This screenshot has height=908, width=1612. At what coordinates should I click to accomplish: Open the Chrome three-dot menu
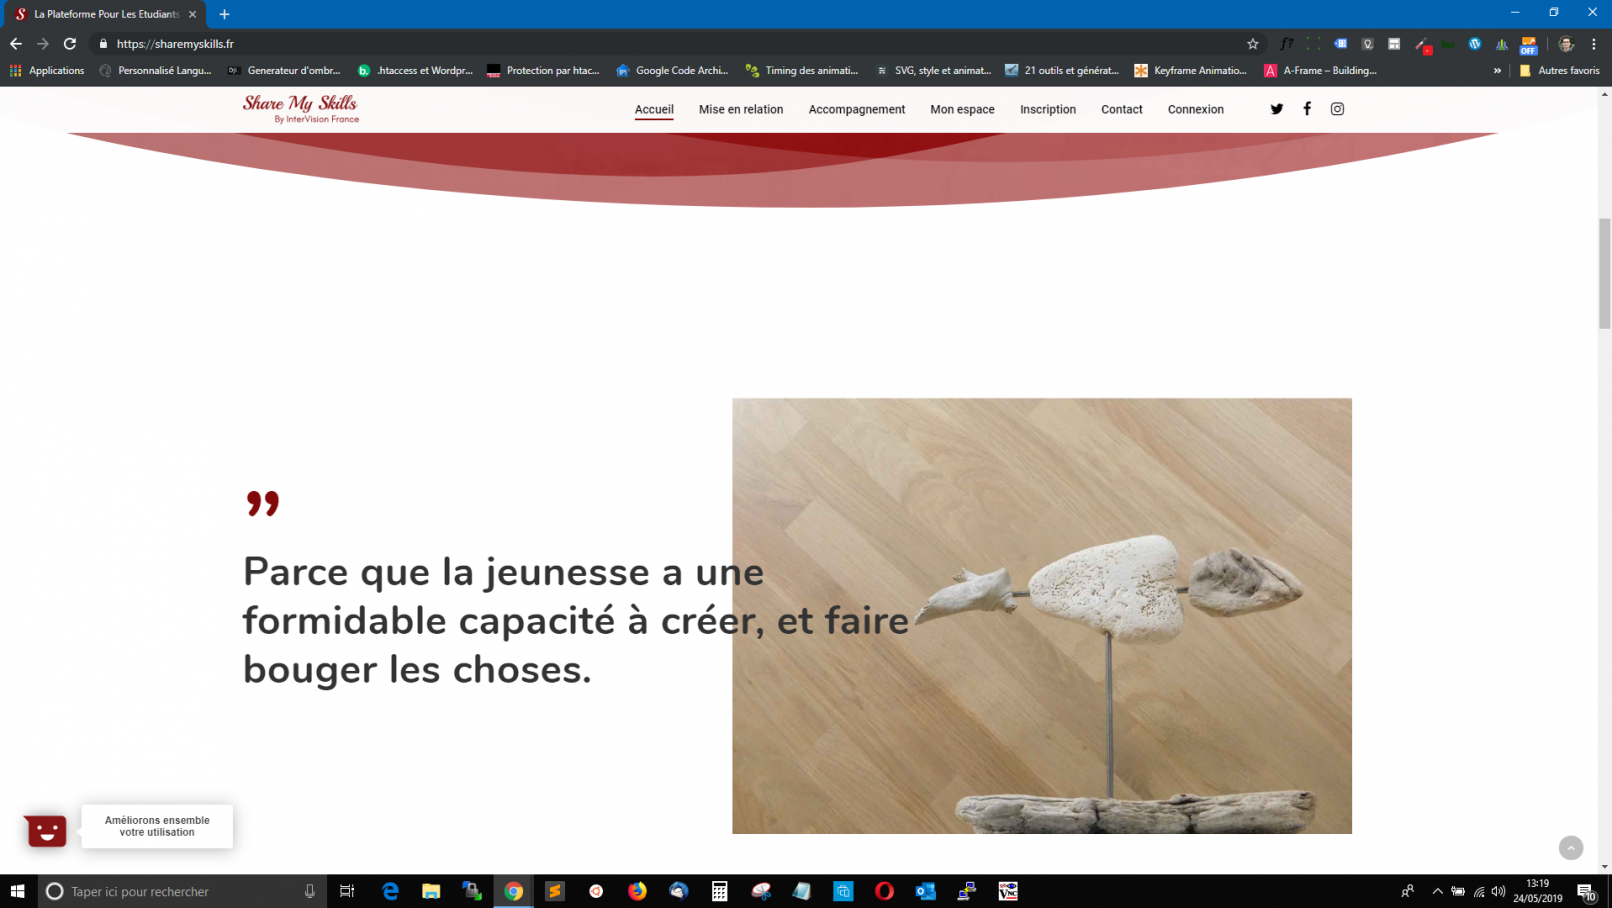click(1594, 44)
